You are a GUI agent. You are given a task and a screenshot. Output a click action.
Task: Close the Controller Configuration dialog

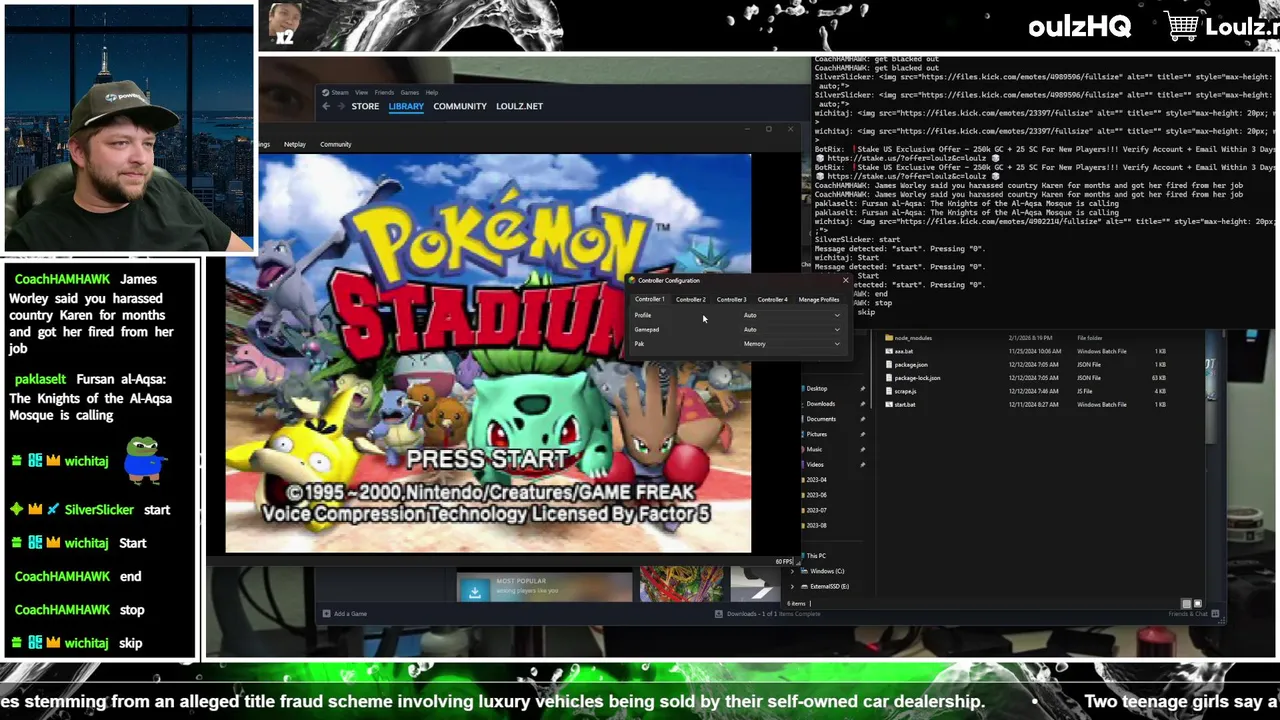pos(845,280)
